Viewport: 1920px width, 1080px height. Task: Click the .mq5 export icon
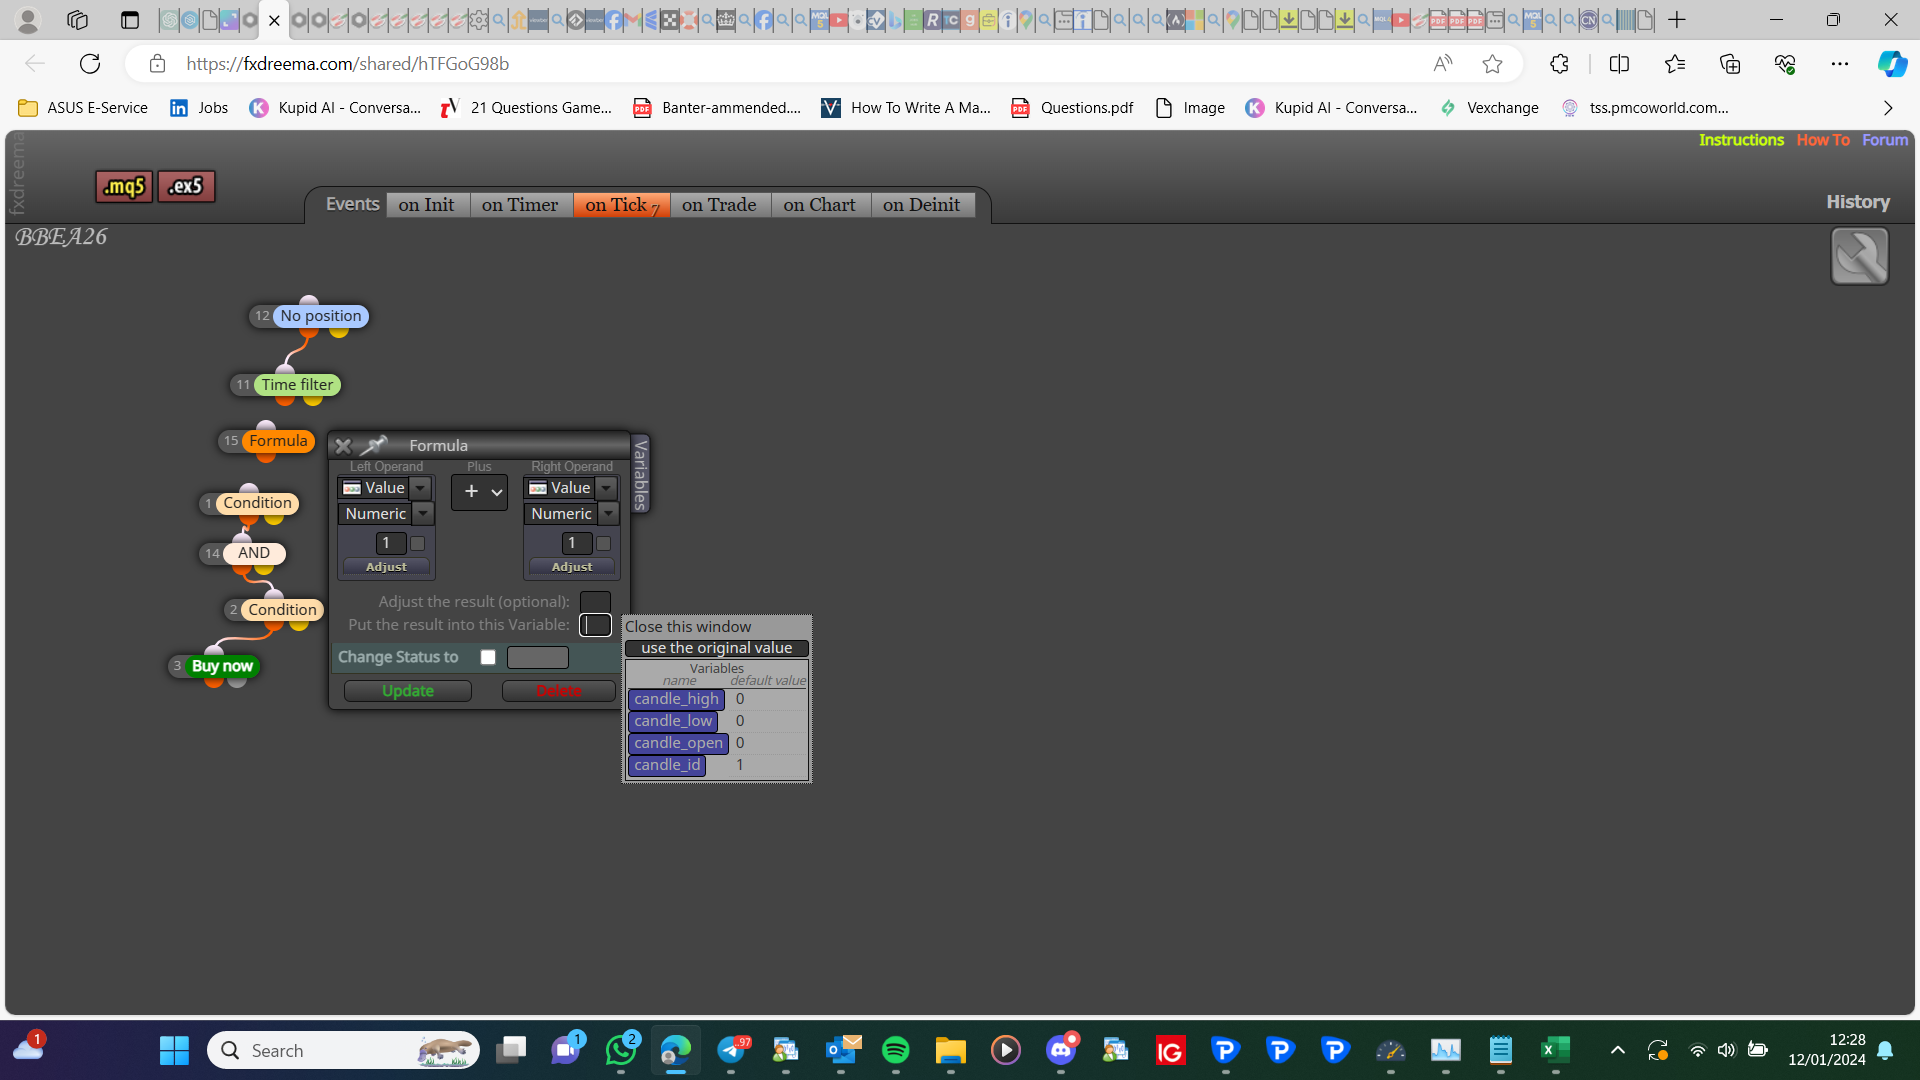click(124, 186)
